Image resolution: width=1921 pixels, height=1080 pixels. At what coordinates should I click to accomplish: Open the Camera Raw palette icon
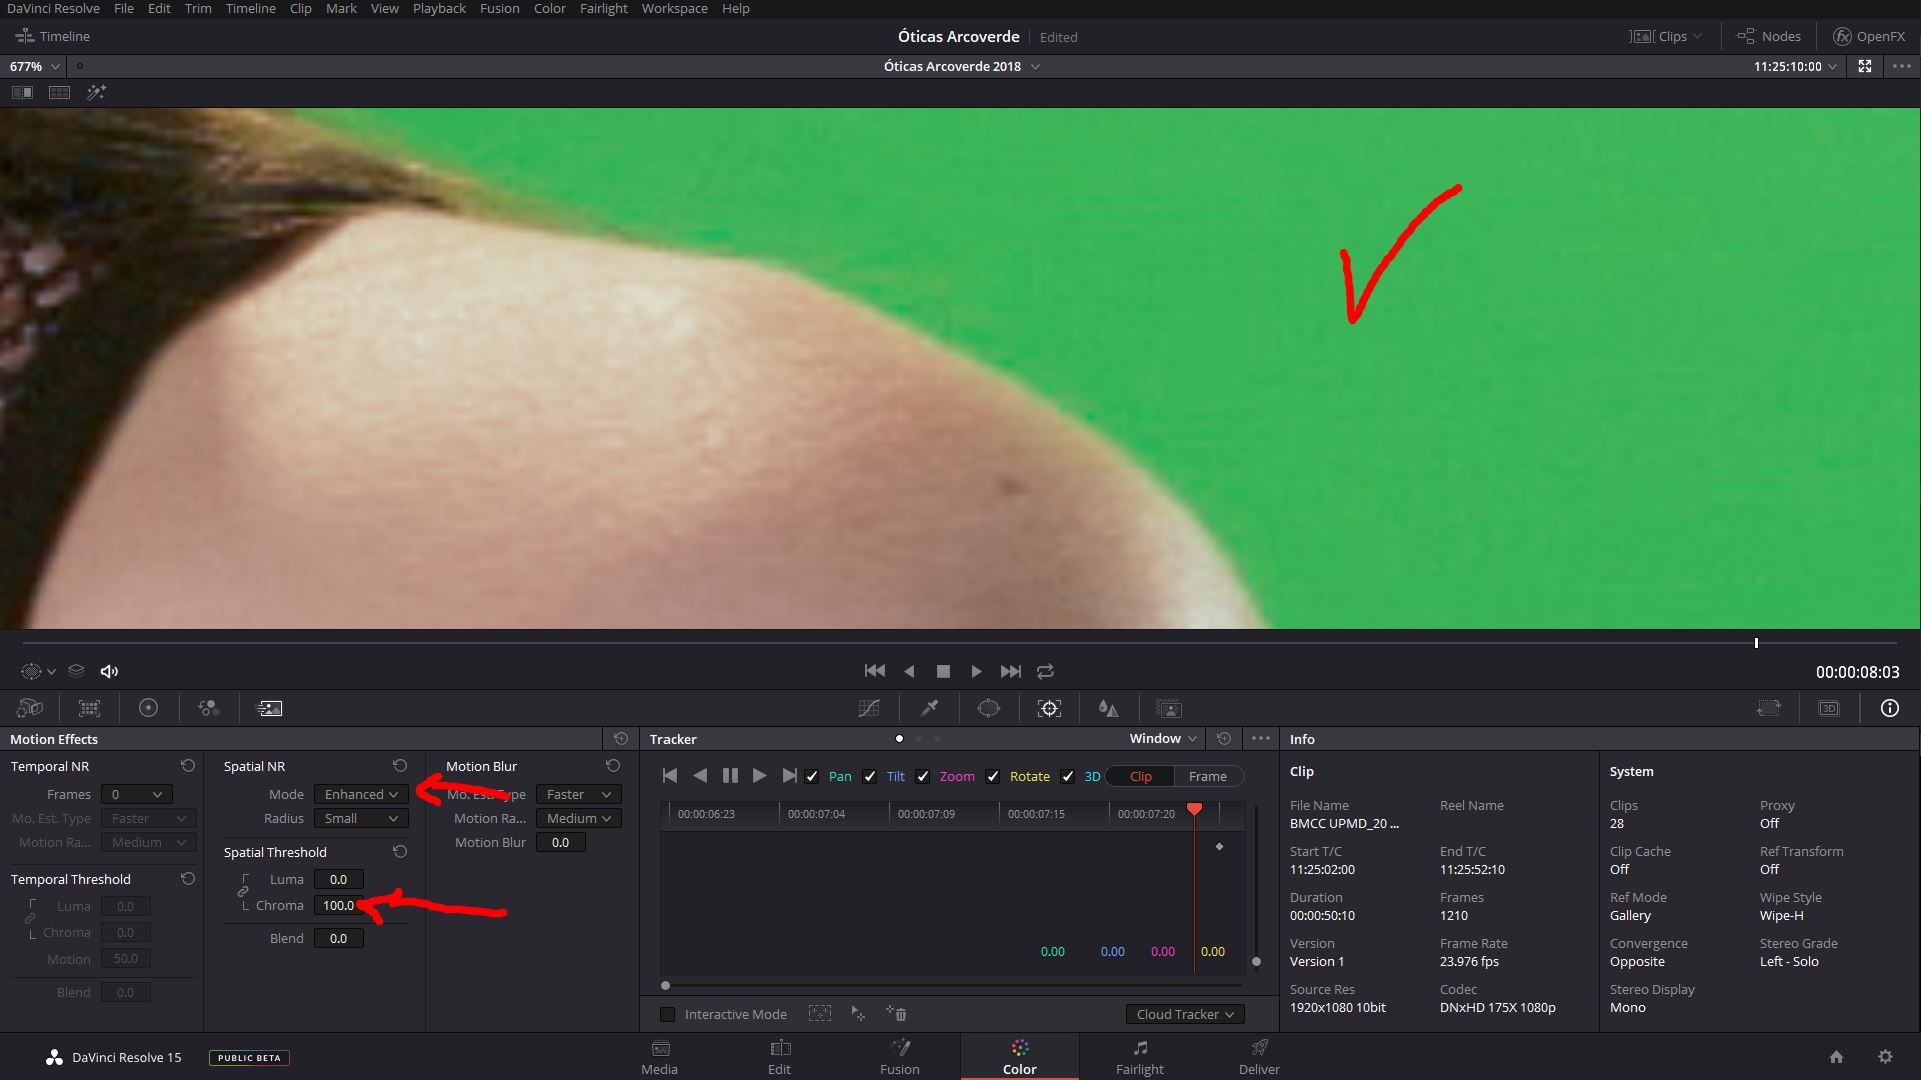pos(30,708)
